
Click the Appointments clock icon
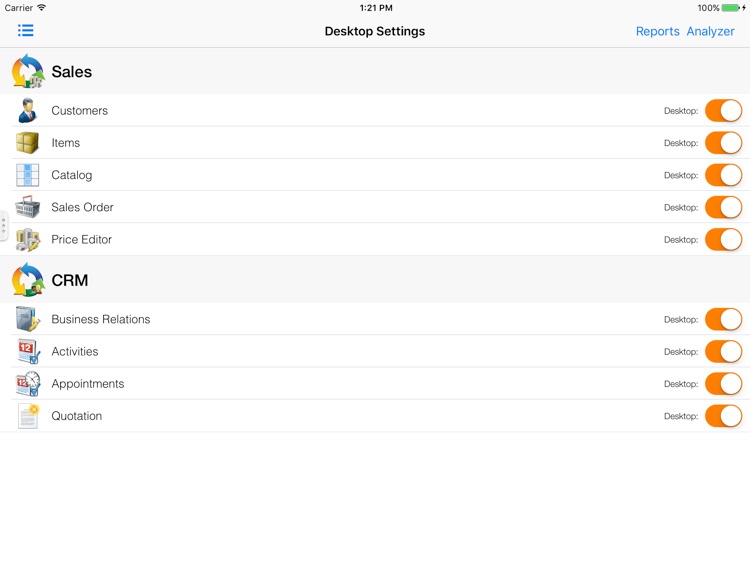pyautogui.click(x=28, y=384)
